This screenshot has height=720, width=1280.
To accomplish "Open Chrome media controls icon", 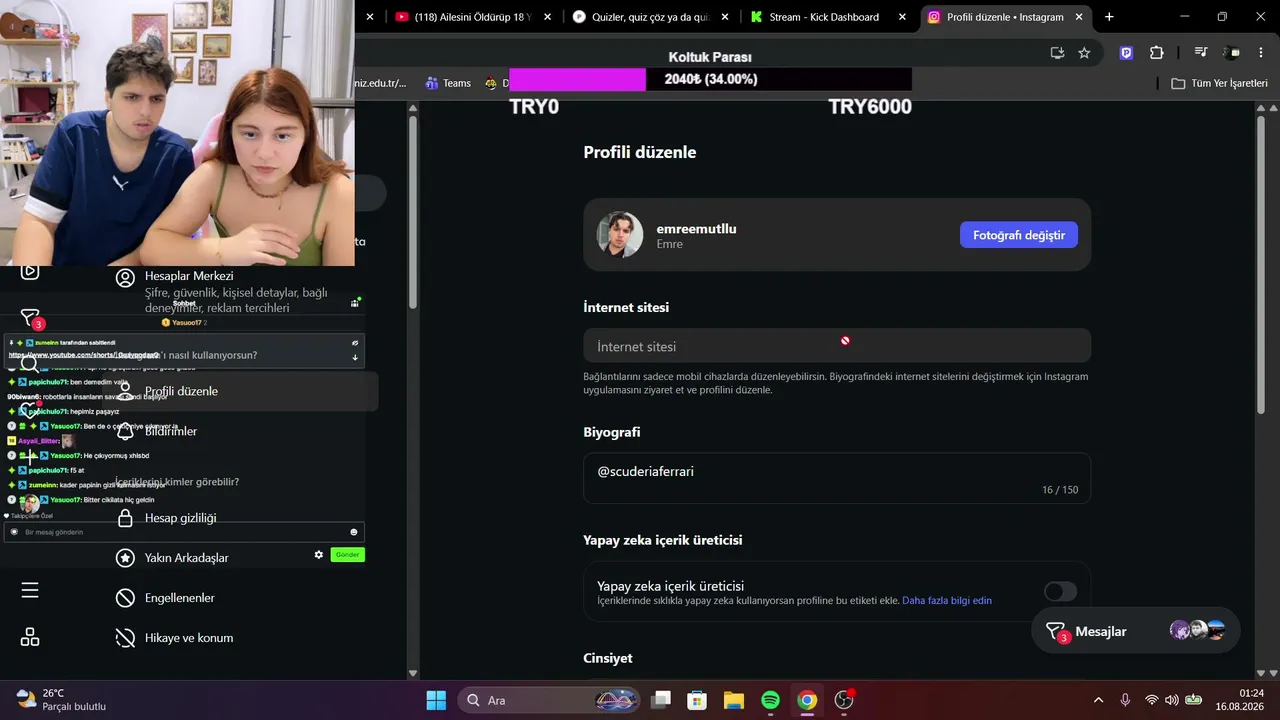I will click(1201, 53).
